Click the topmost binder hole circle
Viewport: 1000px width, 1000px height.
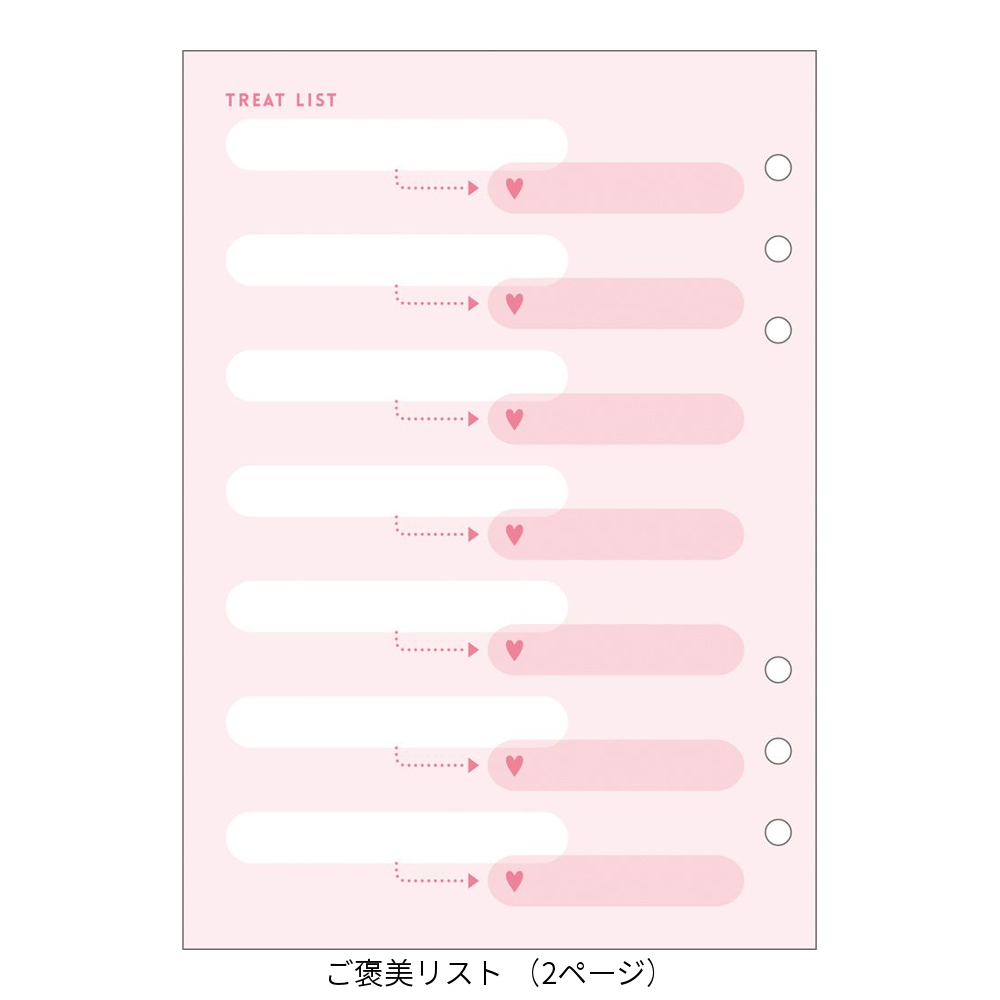778,168
